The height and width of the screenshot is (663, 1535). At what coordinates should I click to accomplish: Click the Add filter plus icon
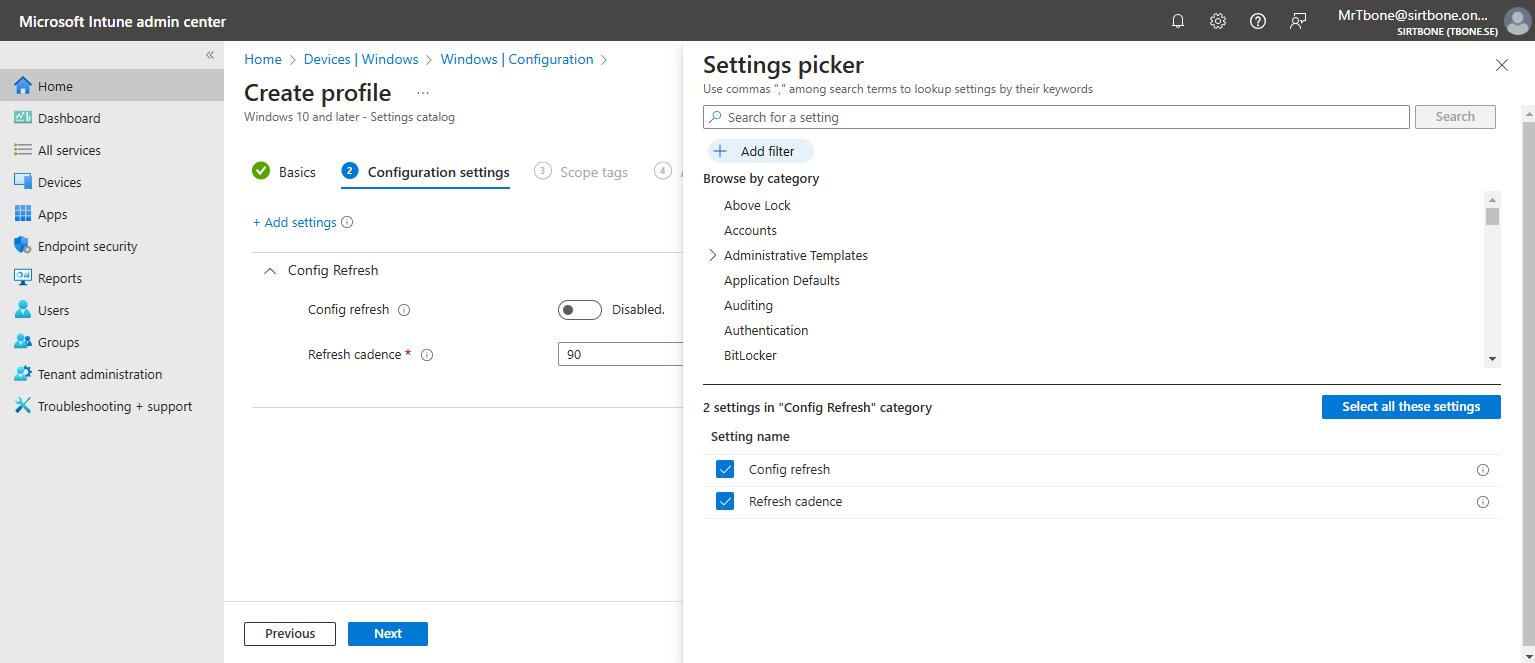point(720,150)
